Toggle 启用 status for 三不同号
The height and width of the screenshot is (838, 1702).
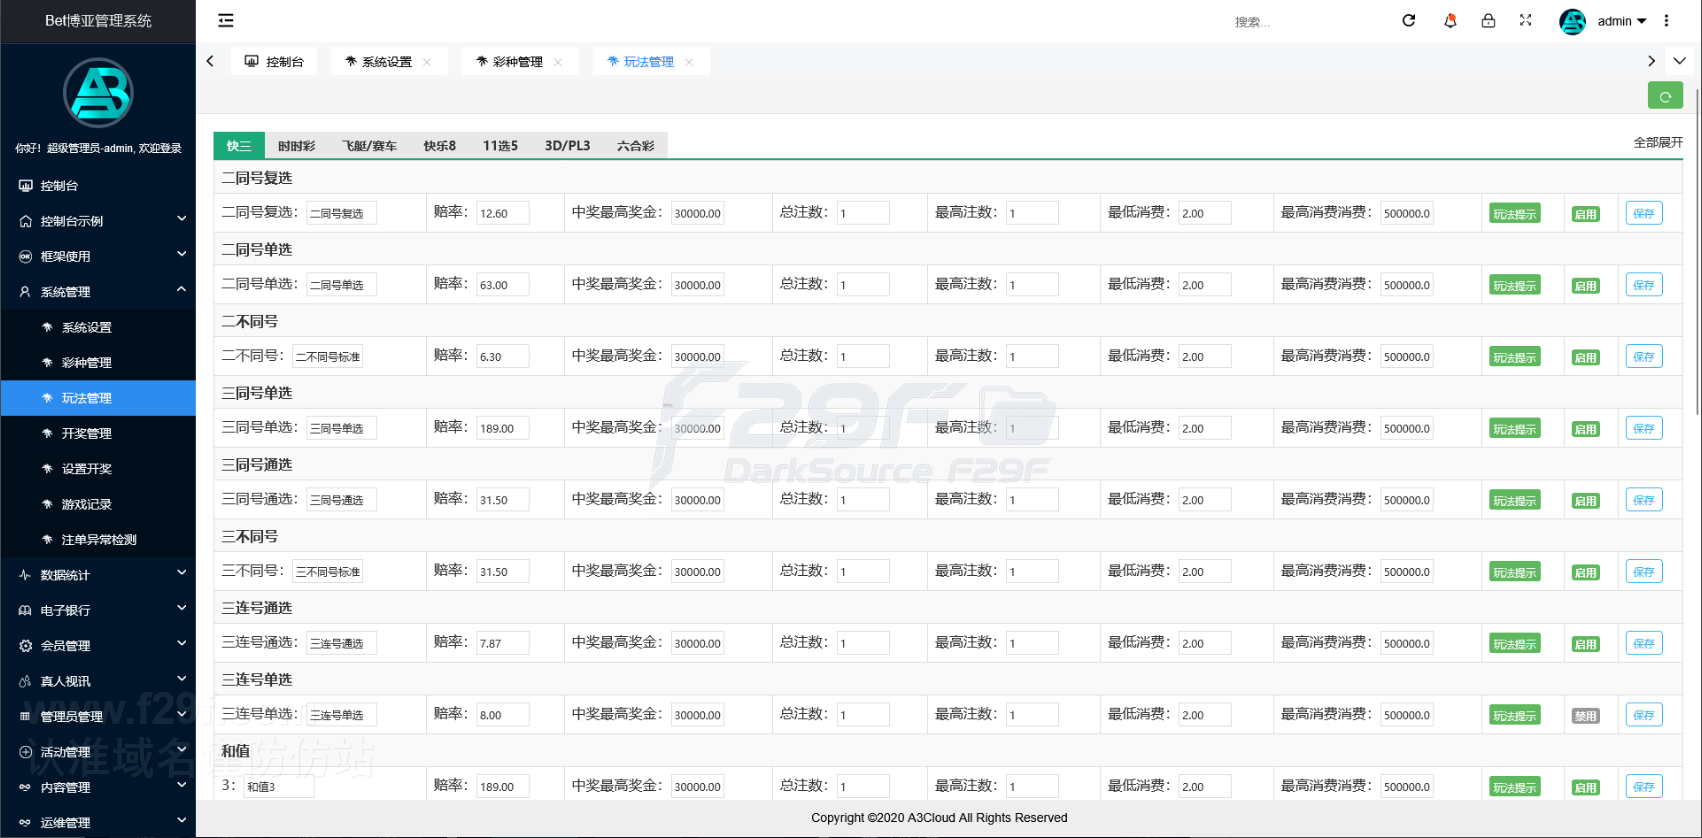[x=1585, y=572]
